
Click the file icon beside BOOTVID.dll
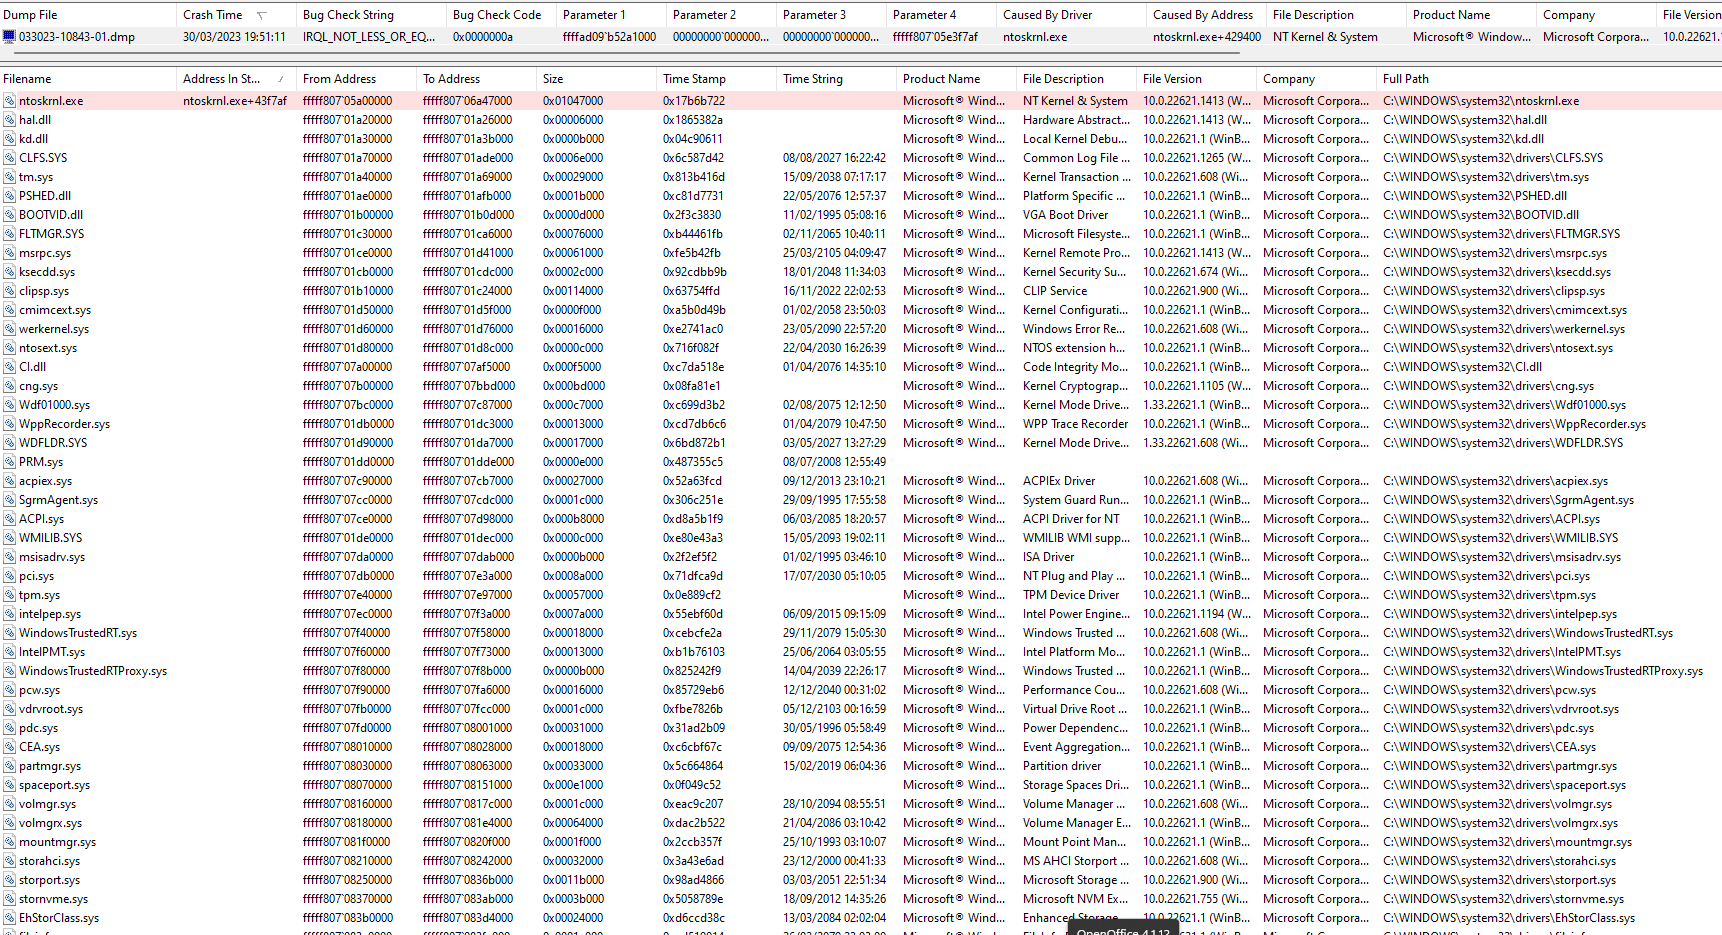(9, 215)
